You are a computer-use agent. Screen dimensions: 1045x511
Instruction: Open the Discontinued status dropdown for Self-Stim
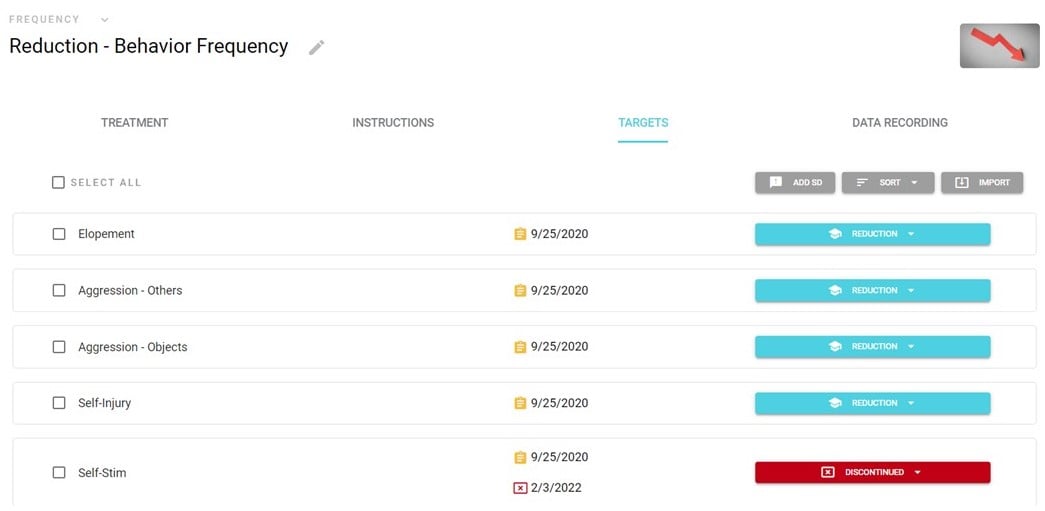[x=873, y=472]
